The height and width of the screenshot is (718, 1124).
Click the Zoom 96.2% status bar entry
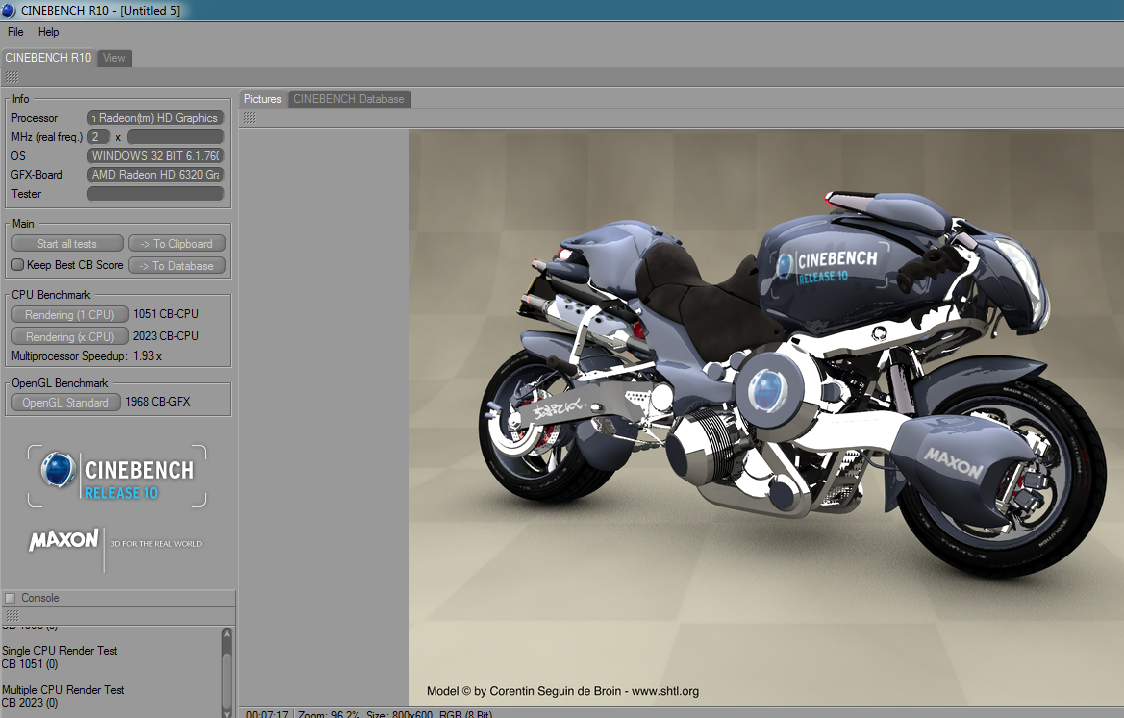(x=329, y=714)
